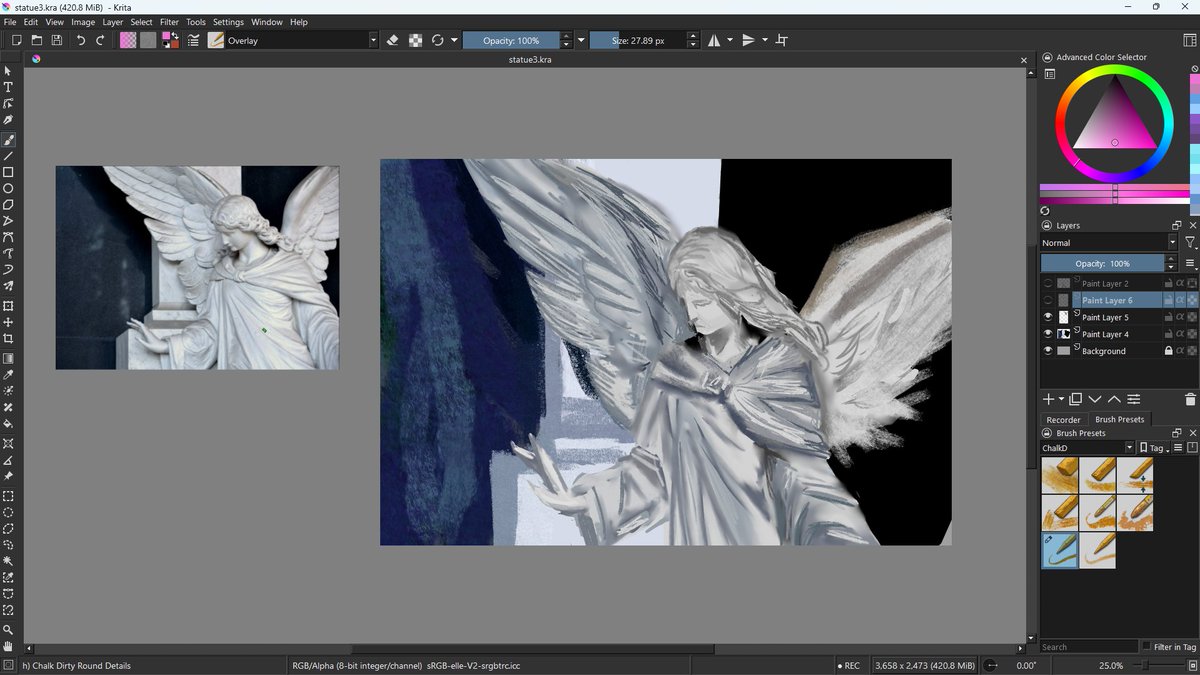Expand the add layer type arrow

[x=1061, y=399]
